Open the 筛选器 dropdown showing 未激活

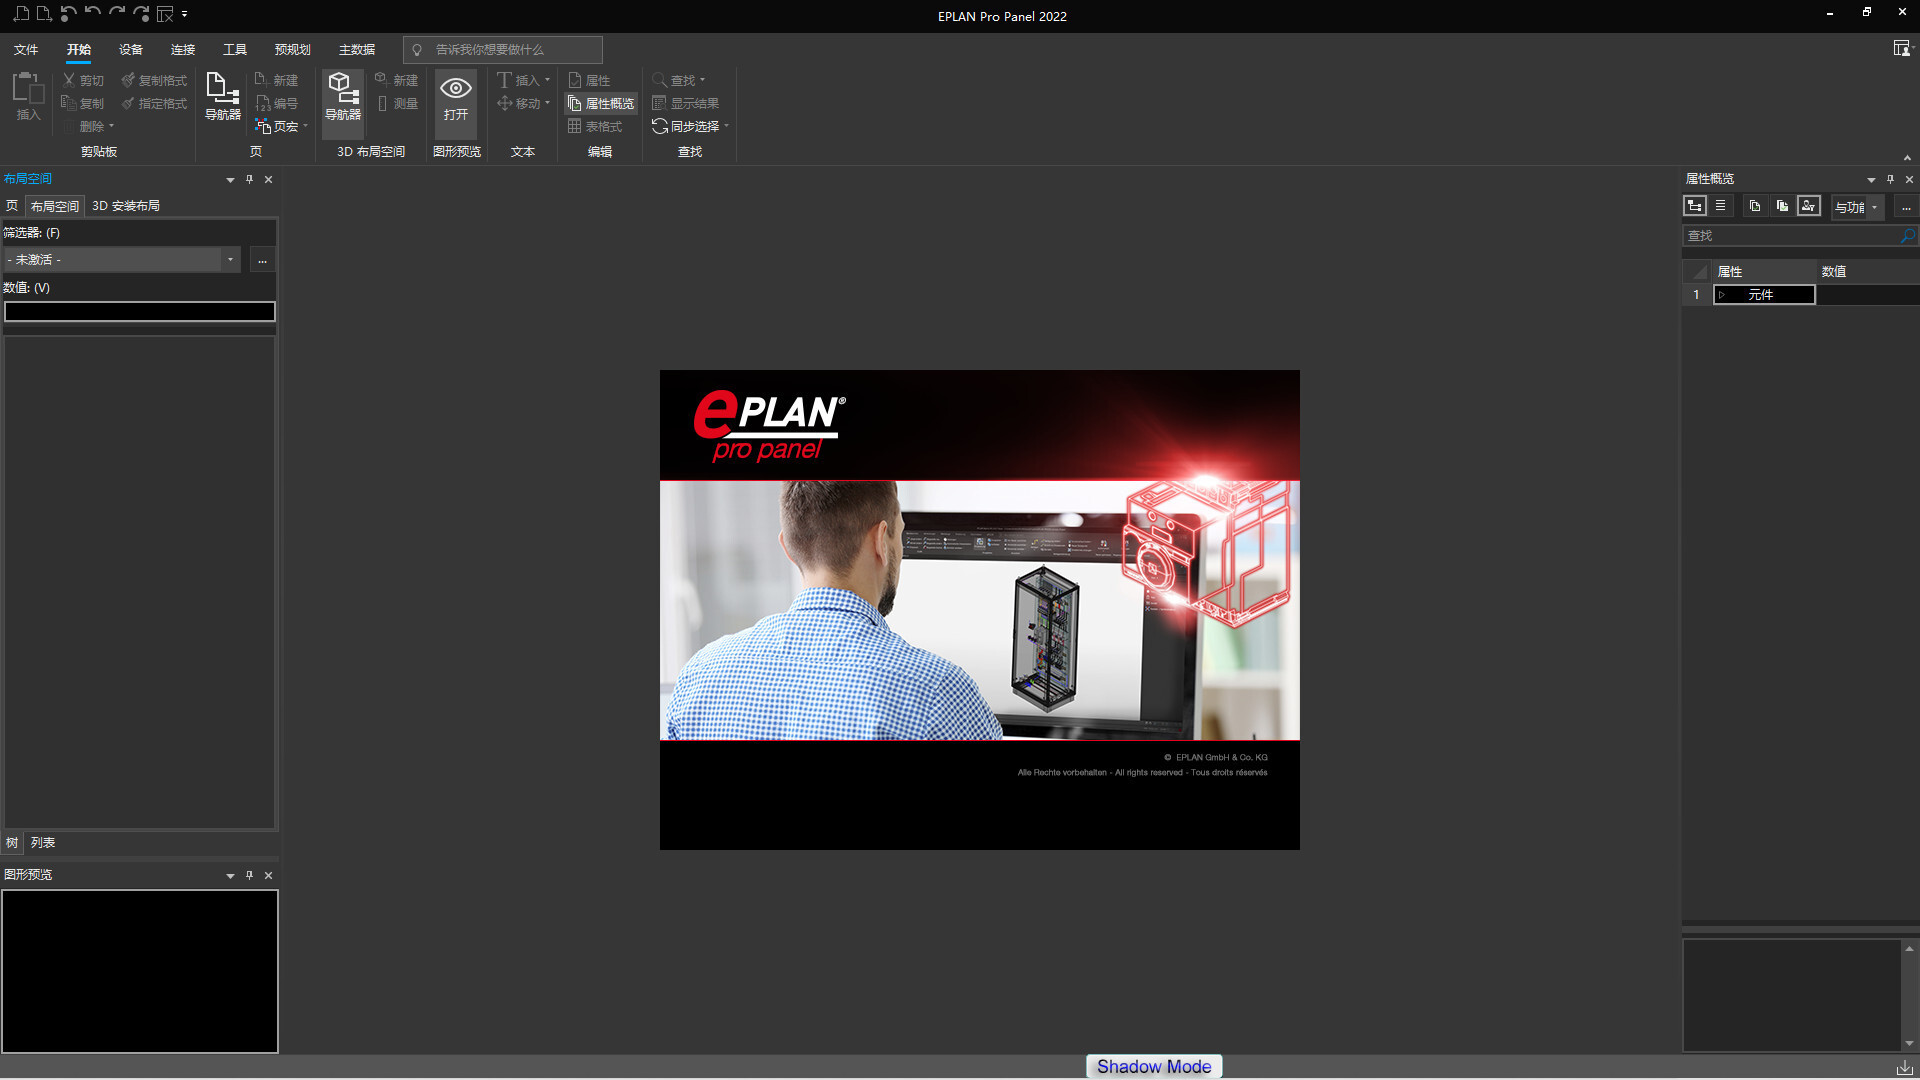coord(230,259)
